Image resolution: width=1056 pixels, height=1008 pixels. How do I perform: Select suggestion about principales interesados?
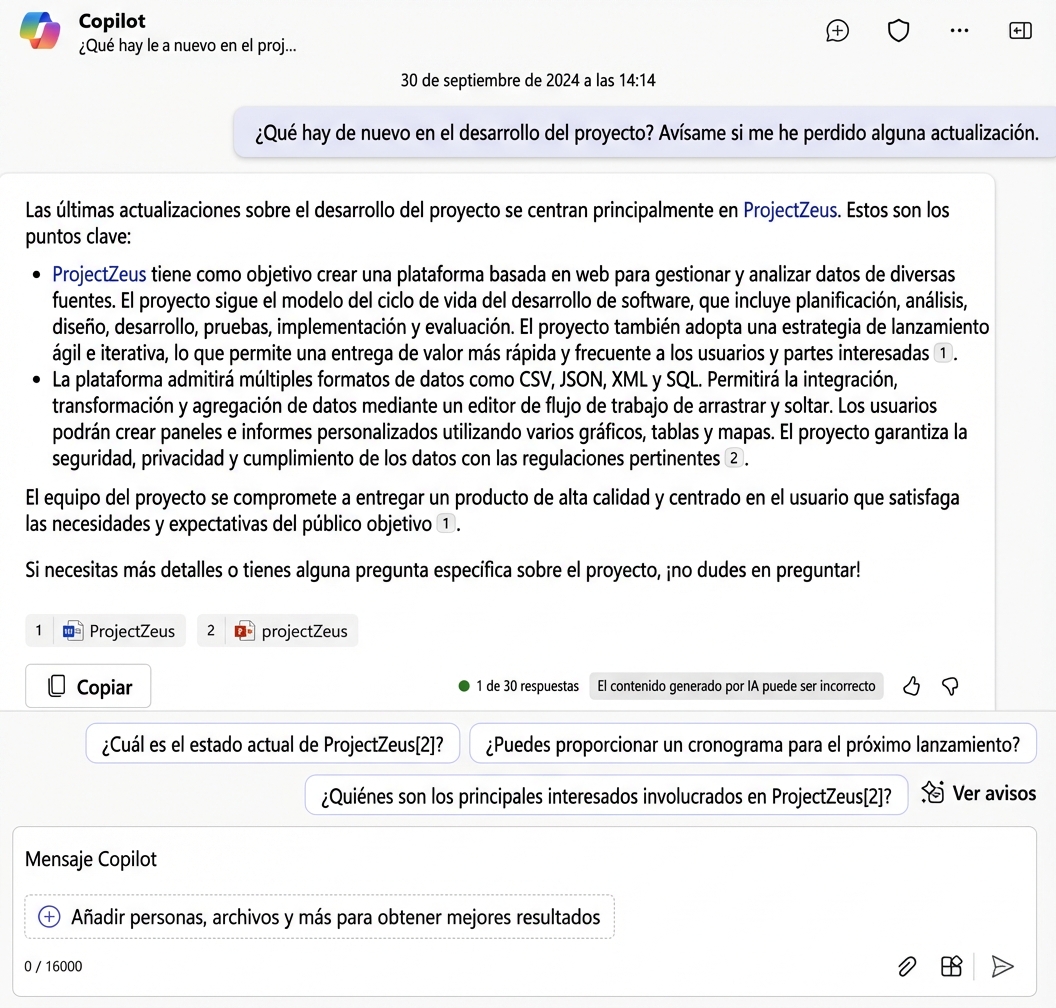(x=606, y=796)
